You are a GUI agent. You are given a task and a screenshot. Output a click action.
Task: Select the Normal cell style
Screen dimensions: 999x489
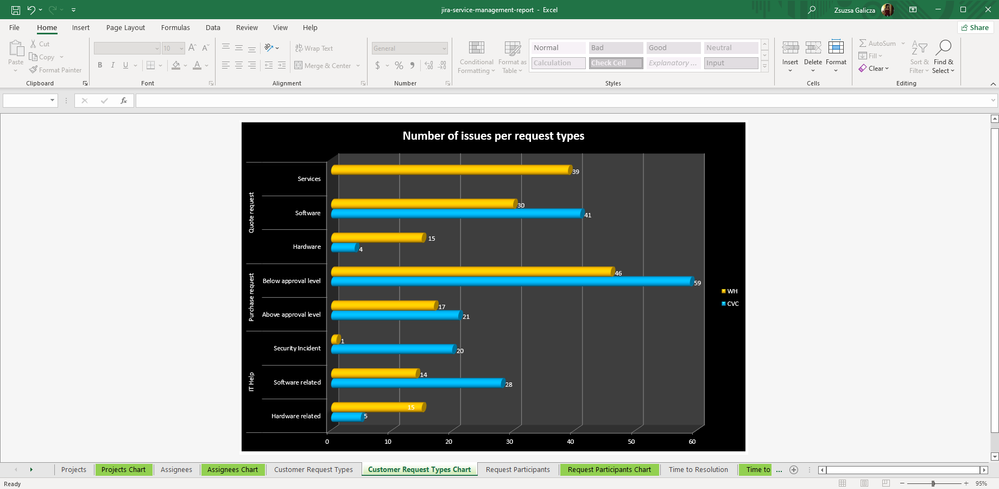point(557,48)
